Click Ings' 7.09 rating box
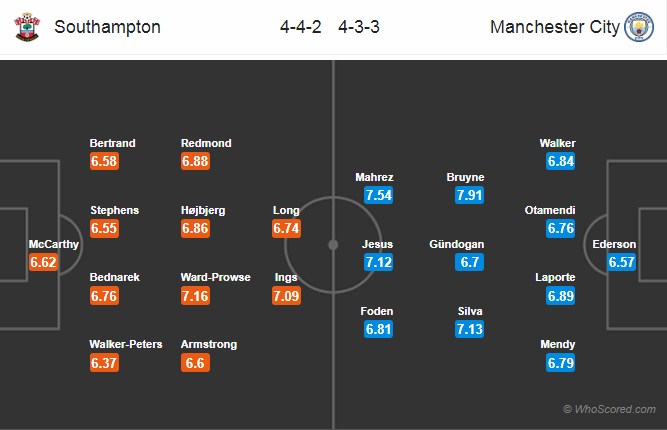The image size is (667, 430). 286,296
